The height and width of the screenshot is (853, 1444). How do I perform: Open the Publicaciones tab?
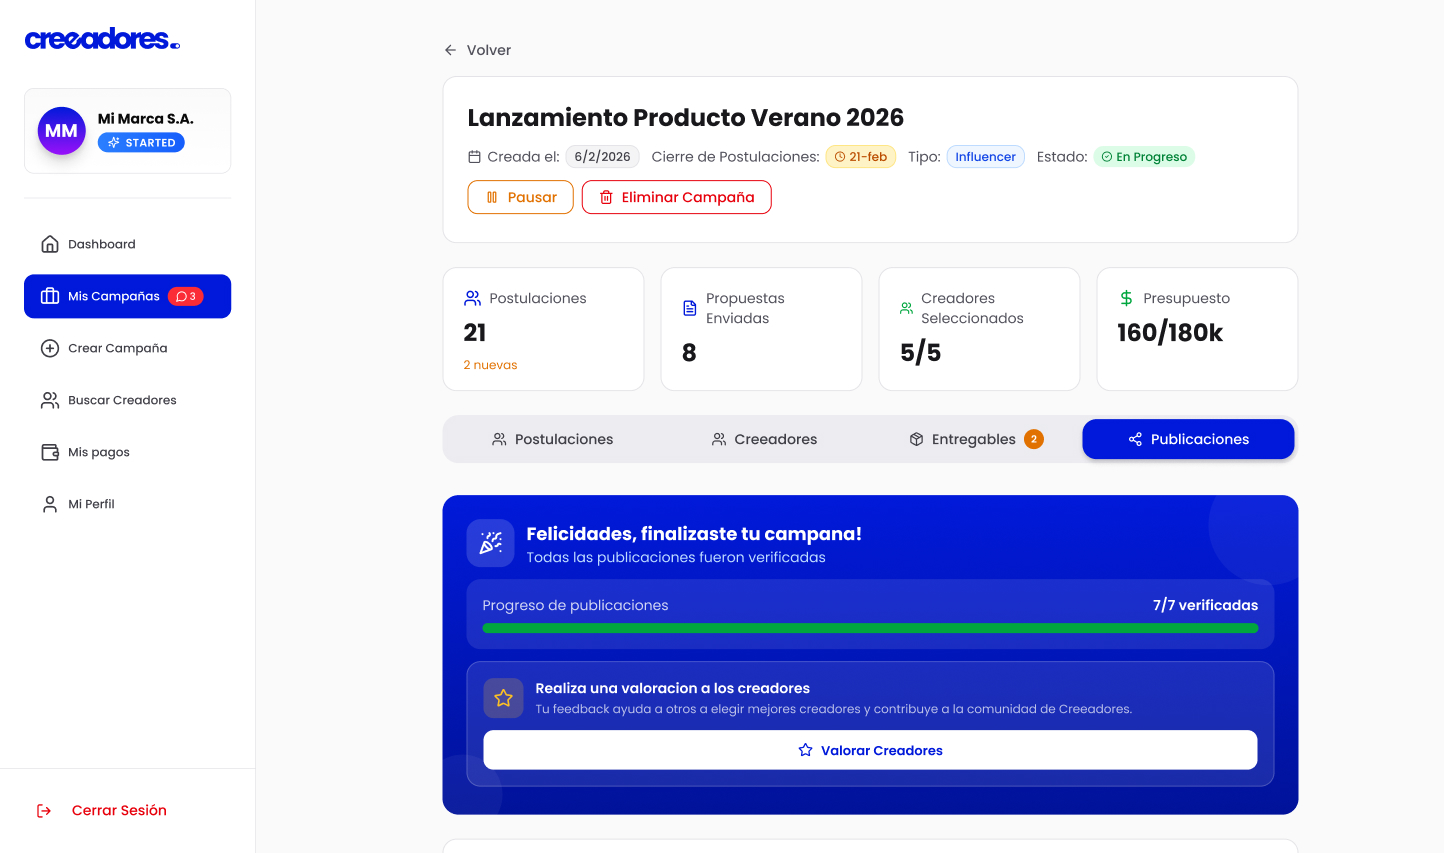(x=1188, y=439)
